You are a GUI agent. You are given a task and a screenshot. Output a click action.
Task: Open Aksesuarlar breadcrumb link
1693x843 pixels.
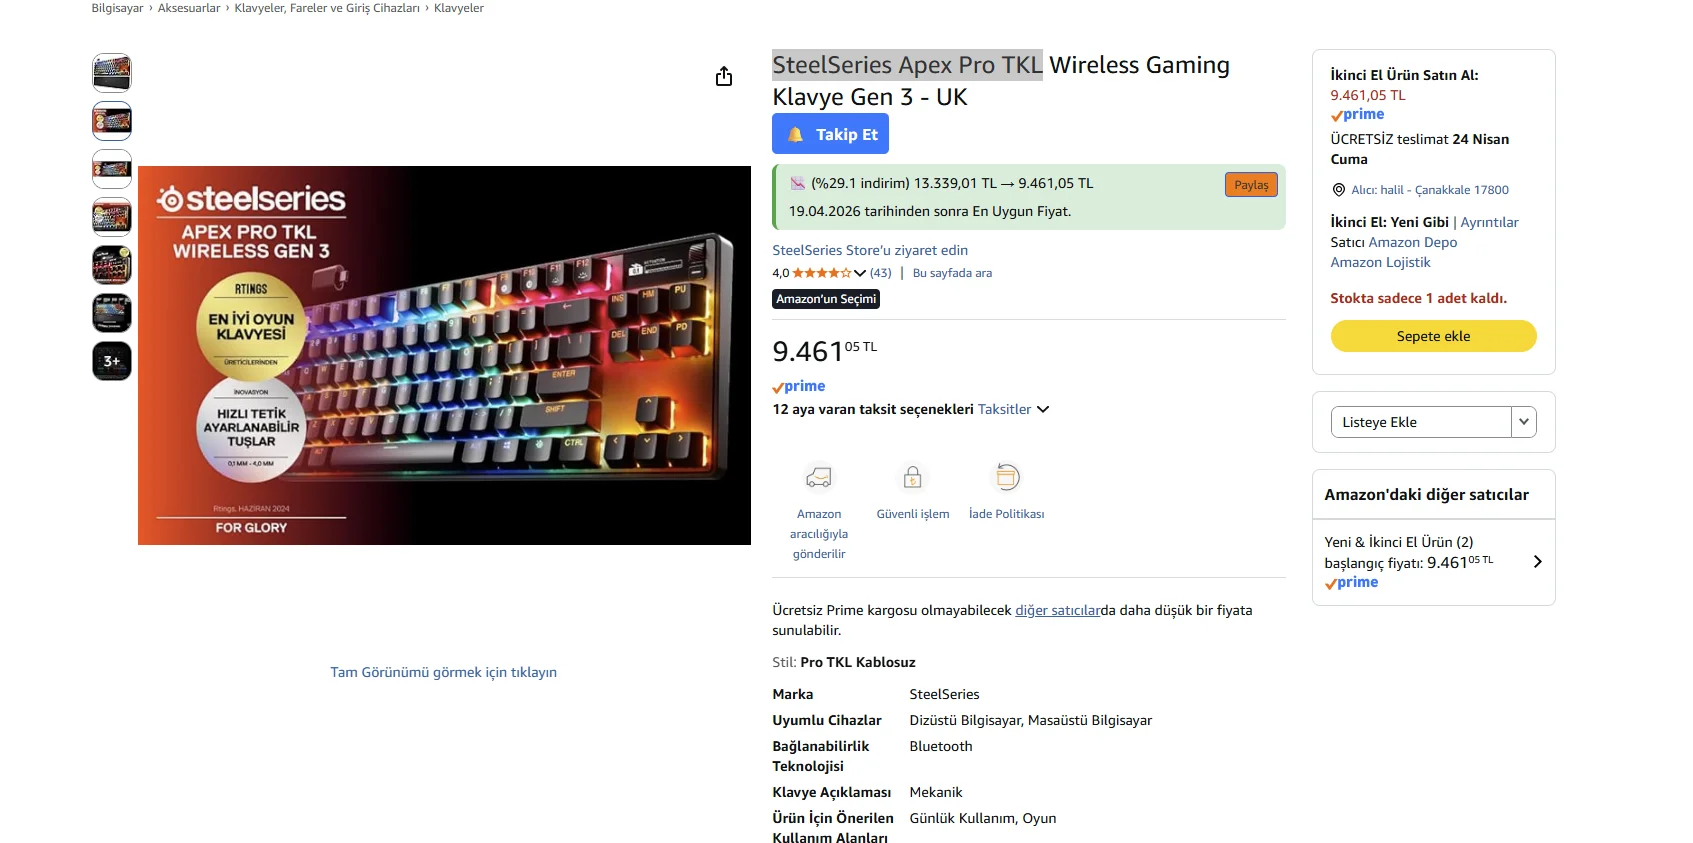point(189,8)
